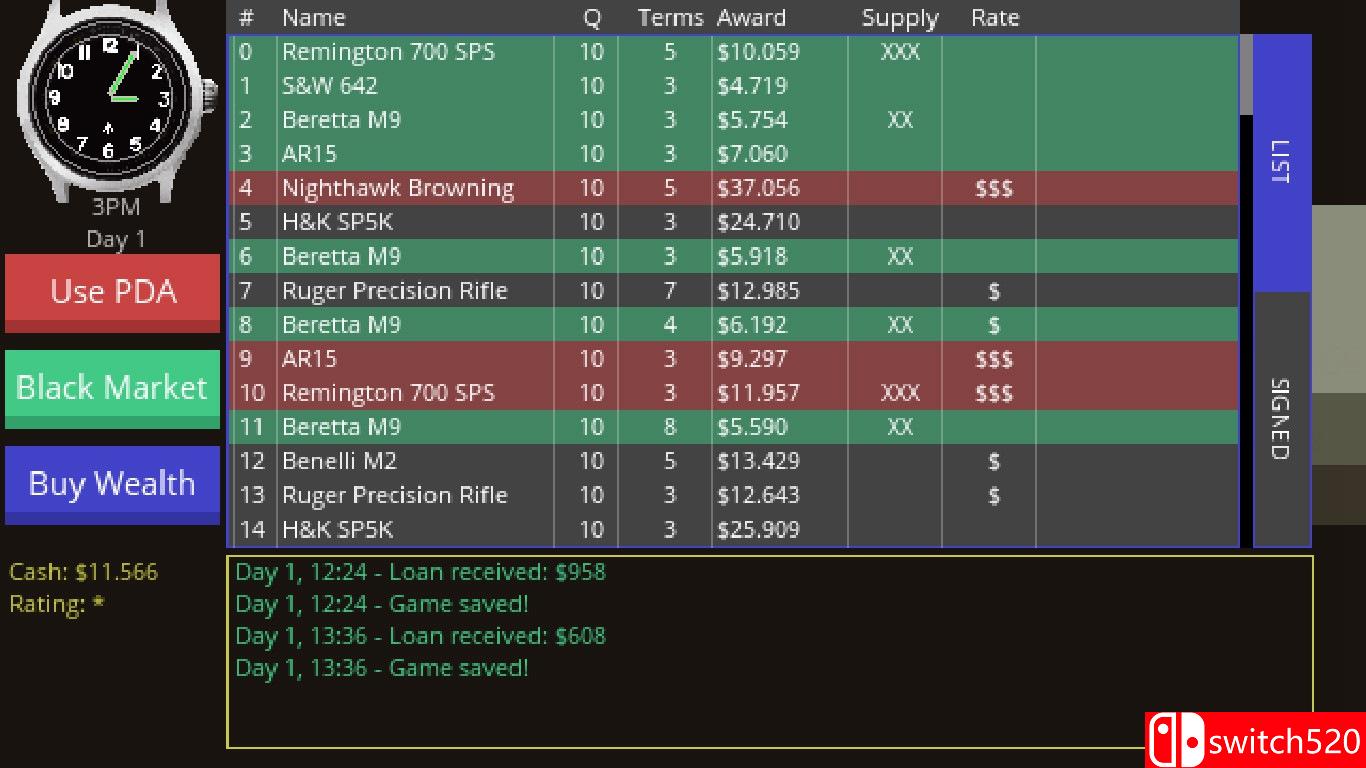Select the Benelli M2 contract row
This screenshot has height=768, width=1366.
[339, 461]
